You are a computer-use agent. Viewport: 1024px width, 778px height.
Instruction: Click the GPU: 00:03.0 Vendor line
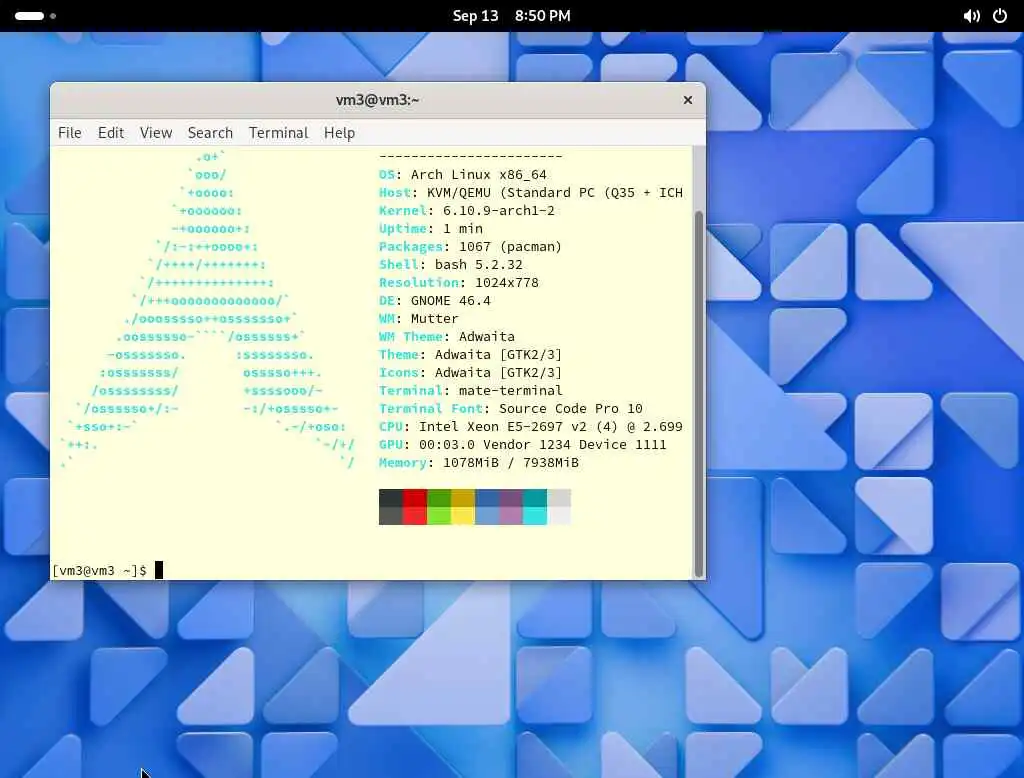click(522, 444)
